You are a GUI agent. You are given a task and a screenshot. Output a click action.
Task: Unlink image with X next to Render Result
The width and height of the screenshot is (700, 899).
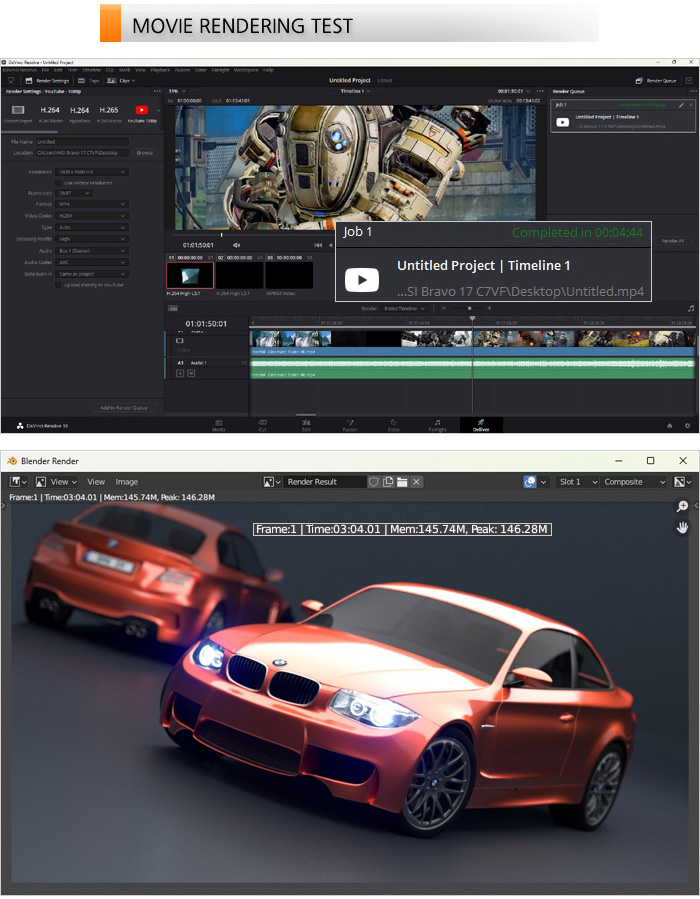tap(416, 482)
